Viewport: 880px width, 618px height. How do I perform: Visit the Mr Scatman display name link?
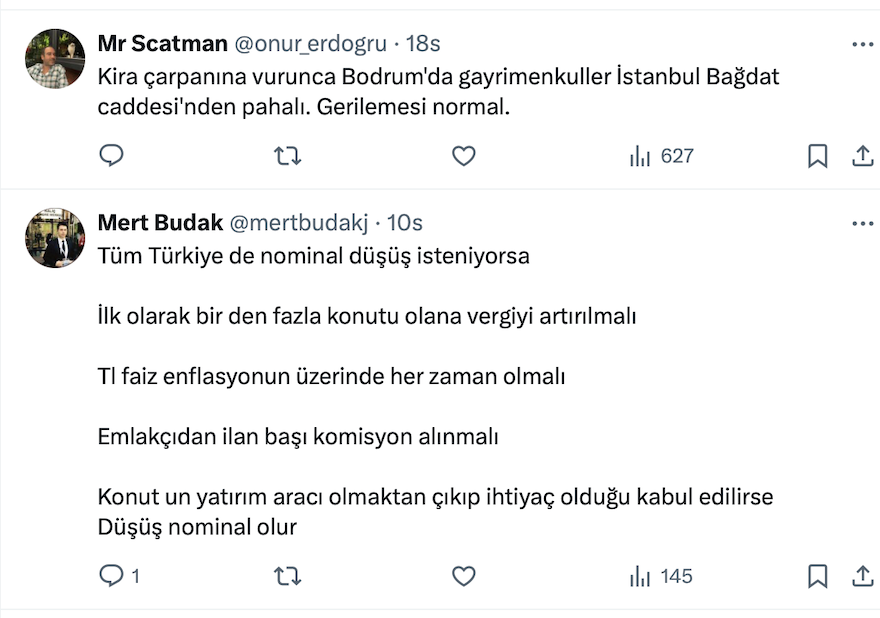click(162, 44)
